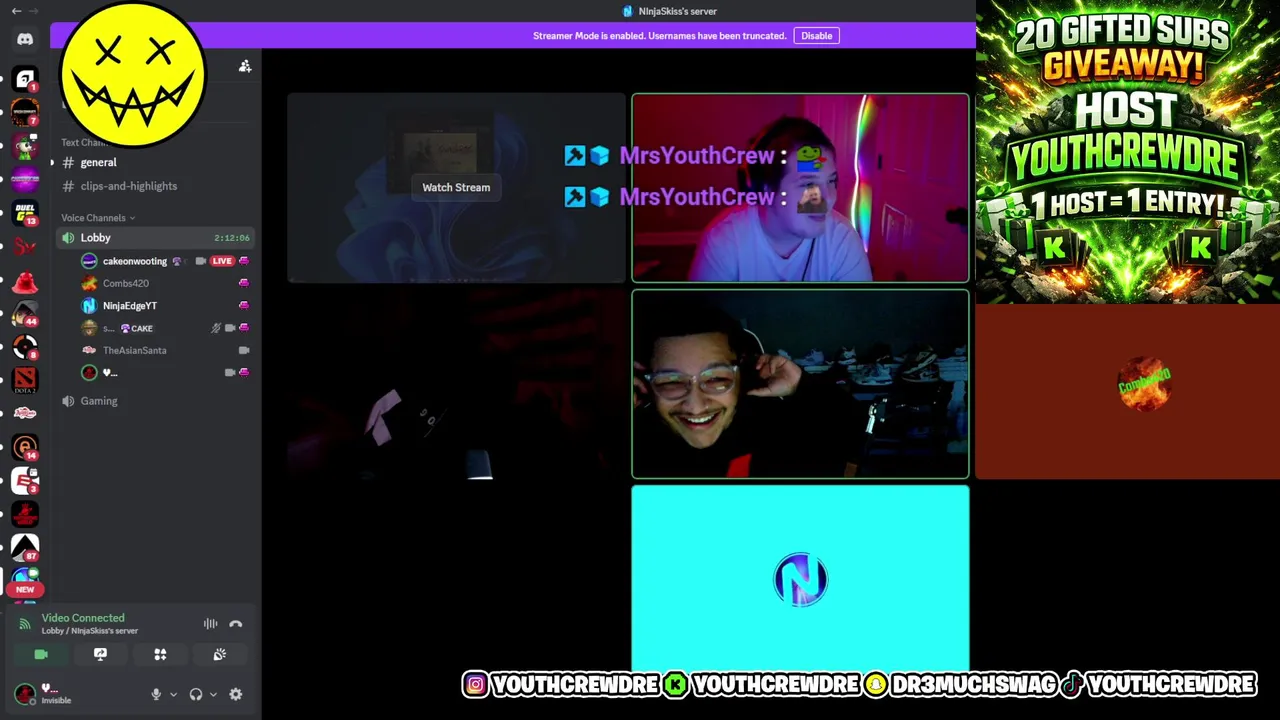Focus the cyan NinjaEdge avatar tile
The width and height of the screenshot is (1280, 720).
point(800,578)
